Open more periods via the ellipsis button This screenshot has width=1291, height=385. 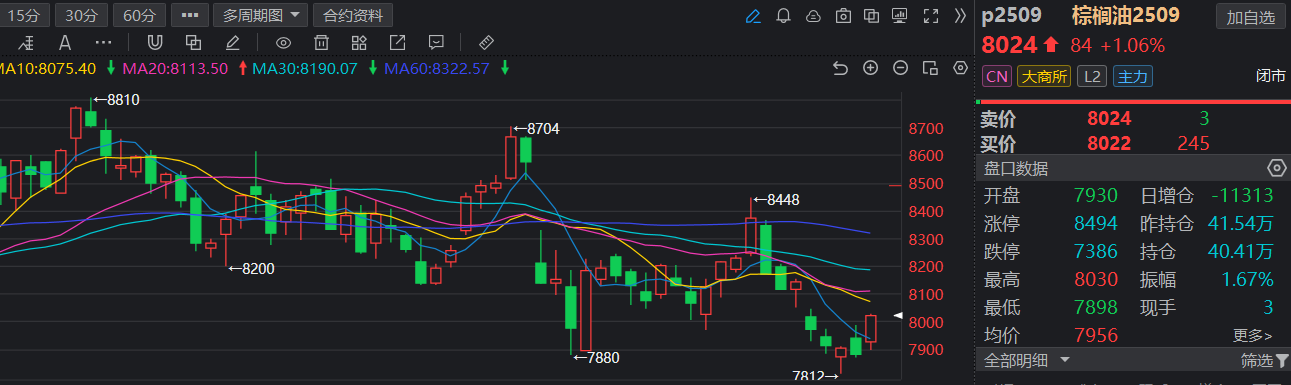point(190,16)
